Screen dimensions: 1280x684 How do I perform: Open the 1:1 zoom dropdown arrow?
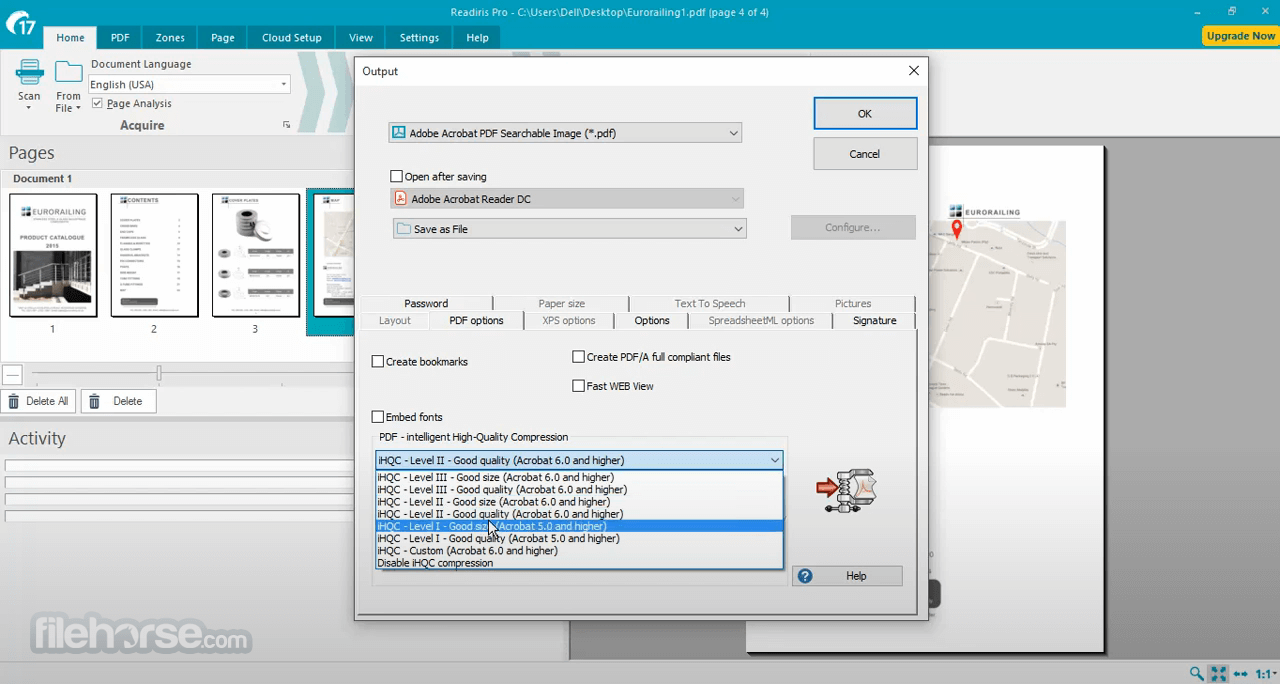[1276, 674]
